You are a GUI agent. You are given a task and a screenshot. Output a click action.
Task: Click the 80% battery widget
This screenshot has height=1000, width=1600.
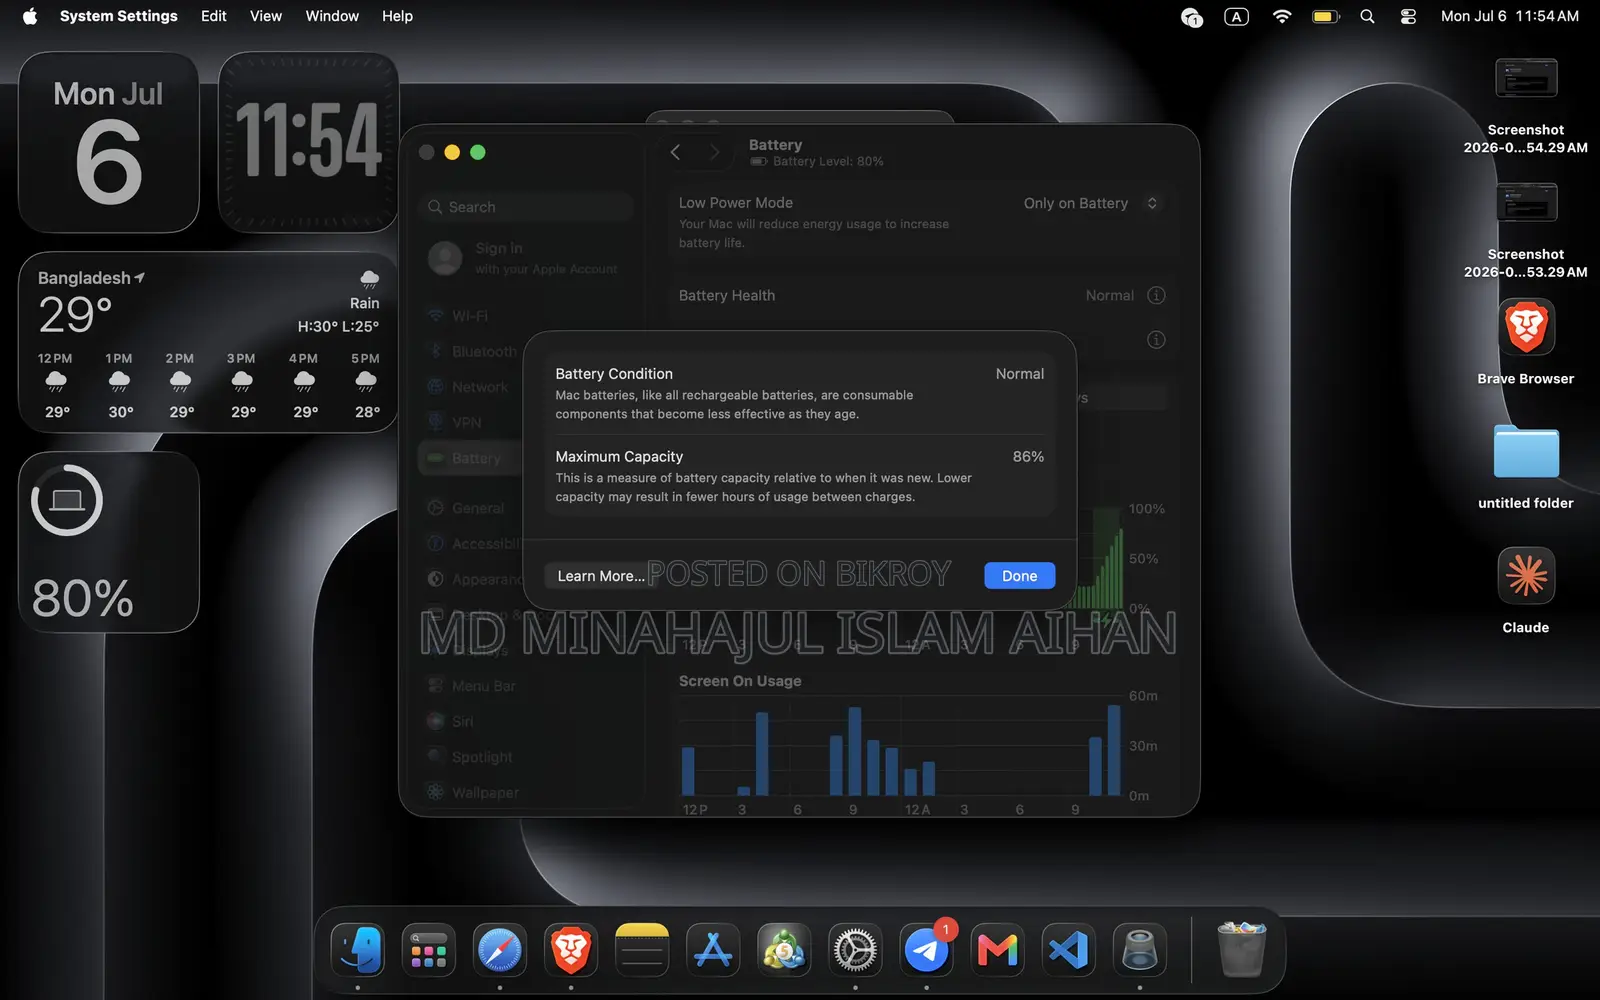tap(109, 542)
